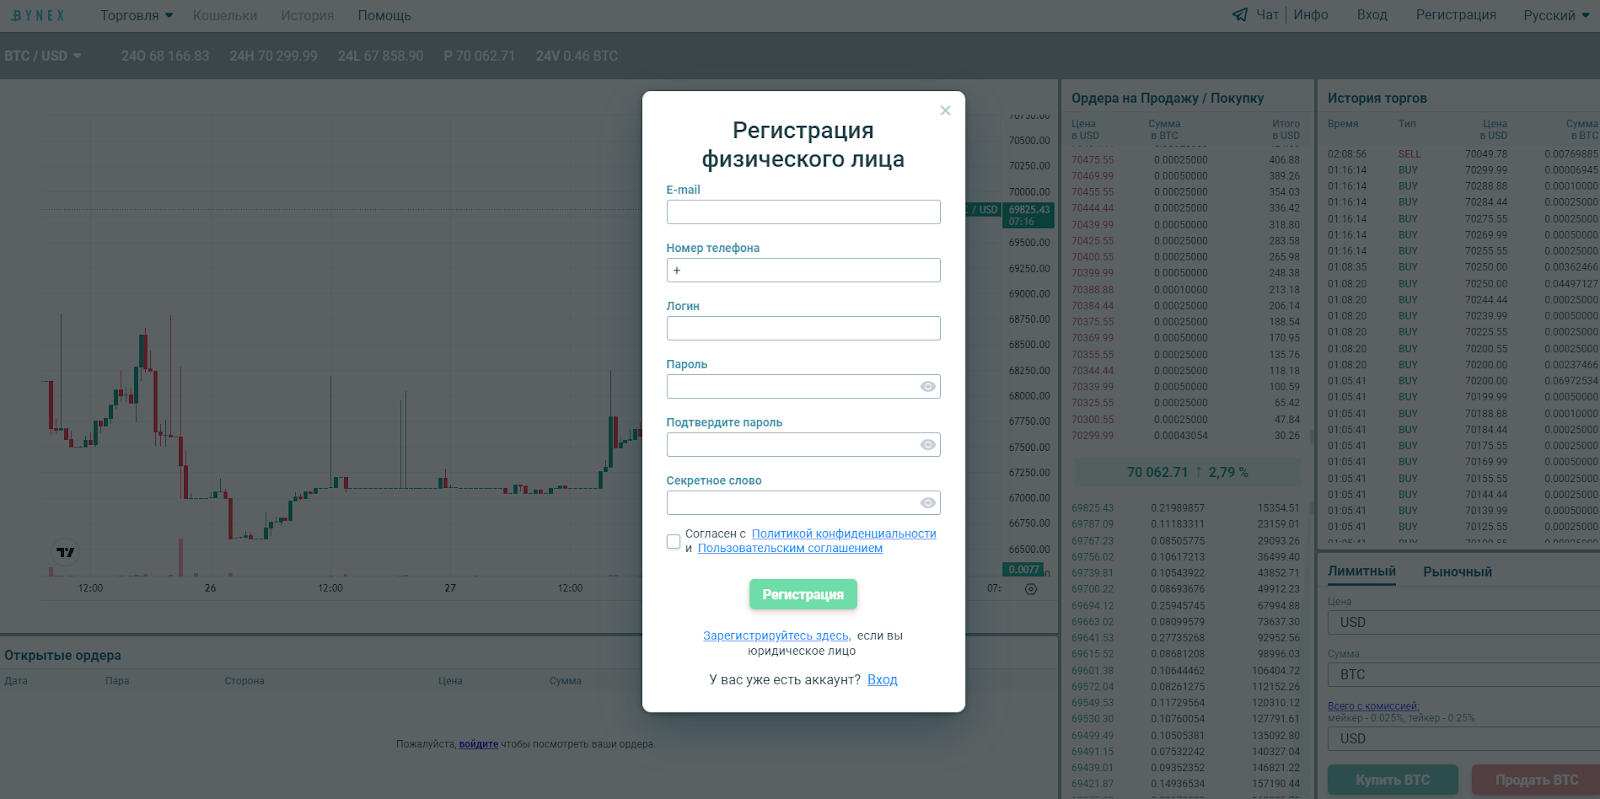
Task: Switch to Лимитный order tab
Action: click(1361, 572)
